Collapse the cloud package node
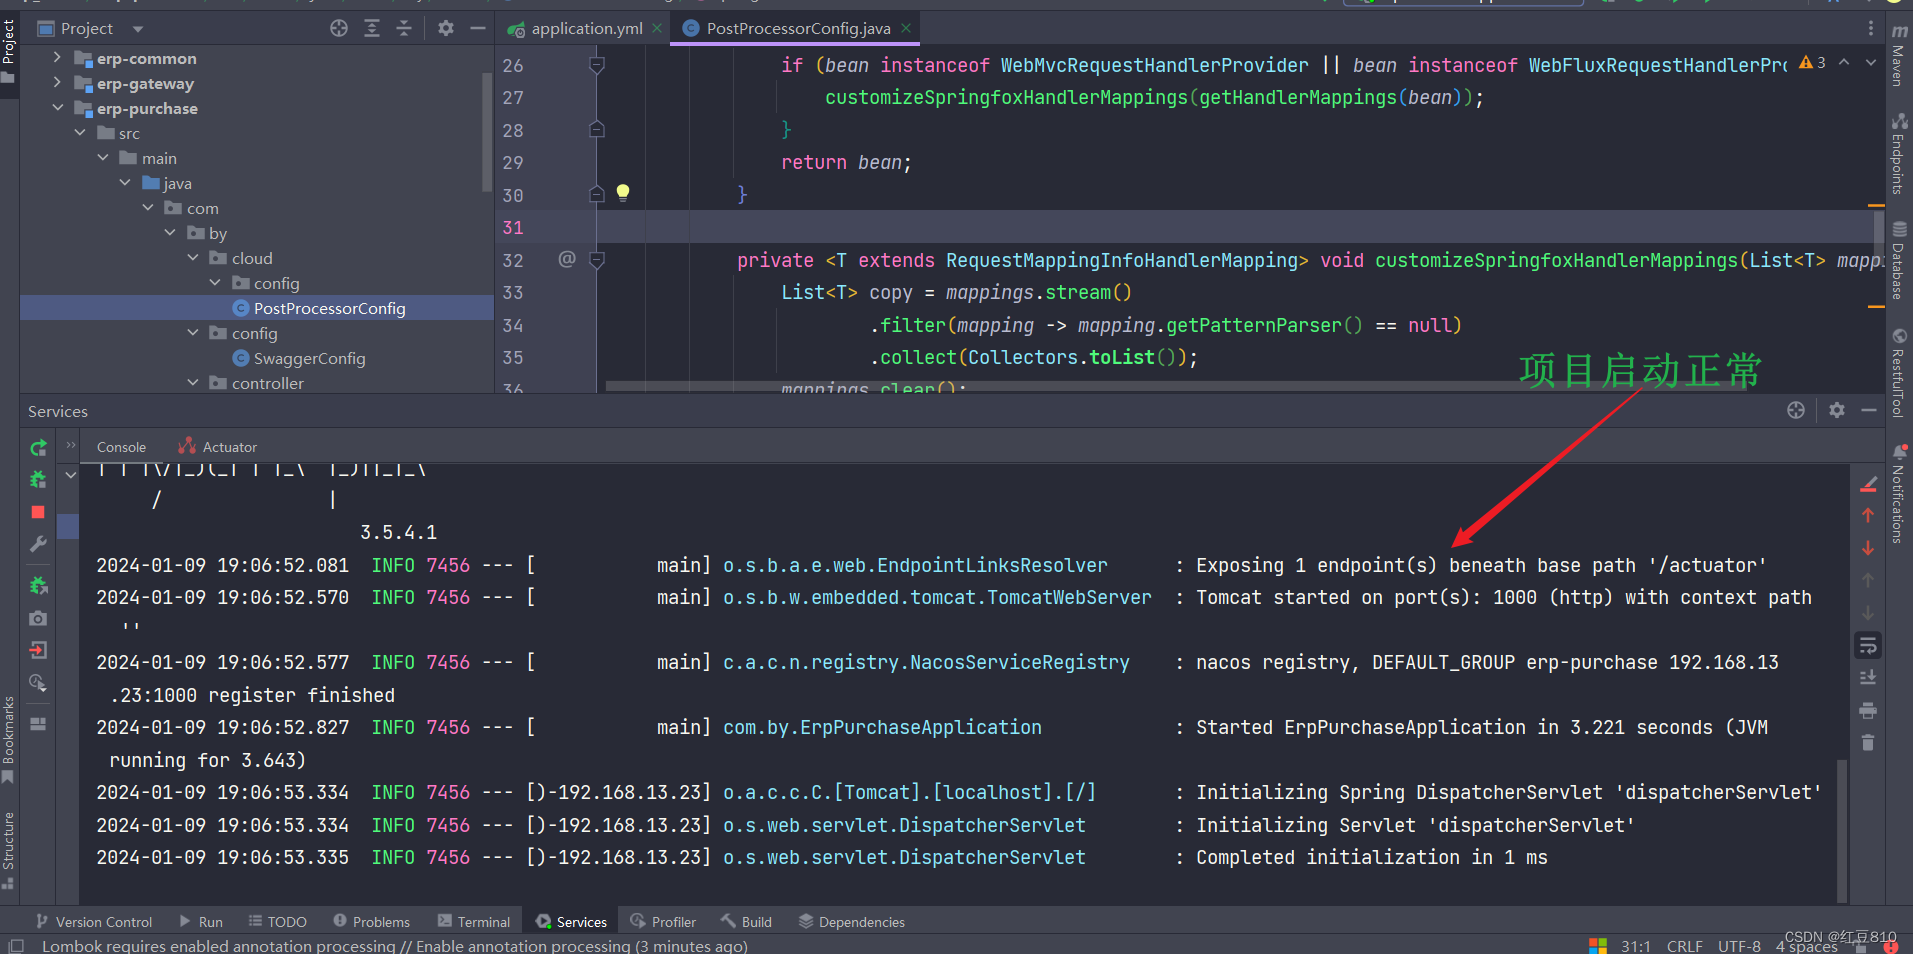Screen dimensions: 1913x954 (x=192, y=257)
